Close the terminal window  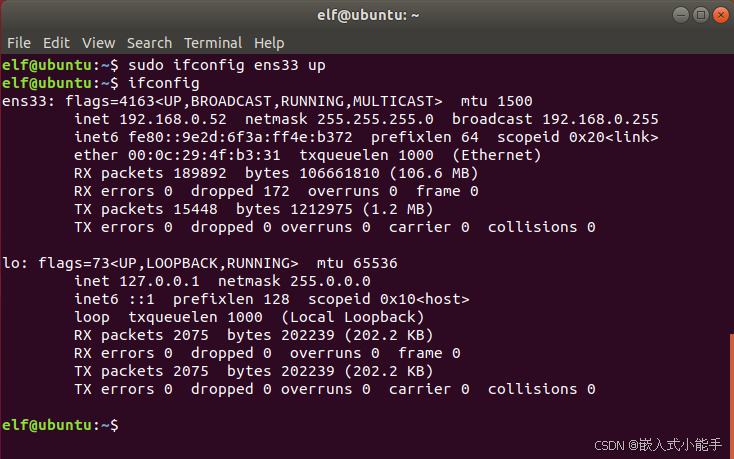pyautogui.click(x=721, y=15)
